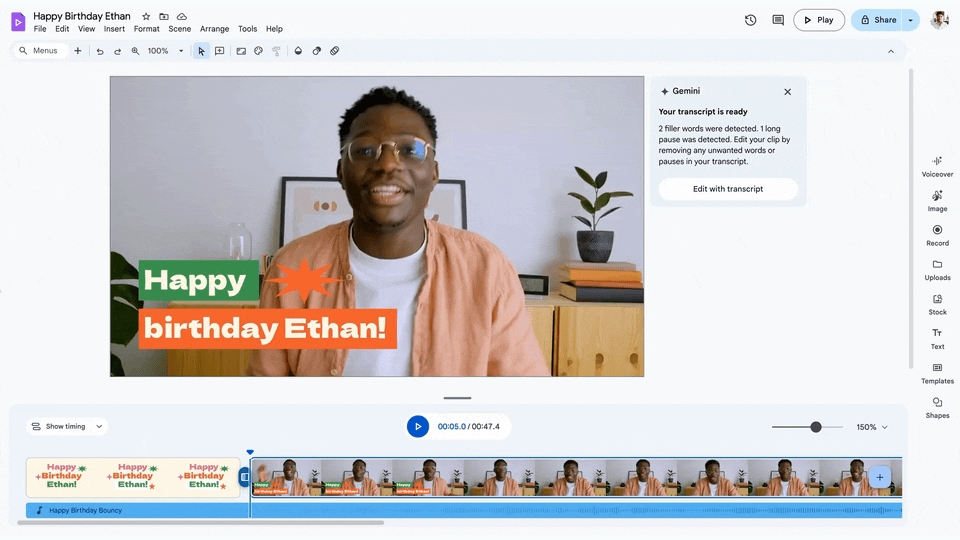
Task: Open version history clock icon
Action: click(751, 20)
